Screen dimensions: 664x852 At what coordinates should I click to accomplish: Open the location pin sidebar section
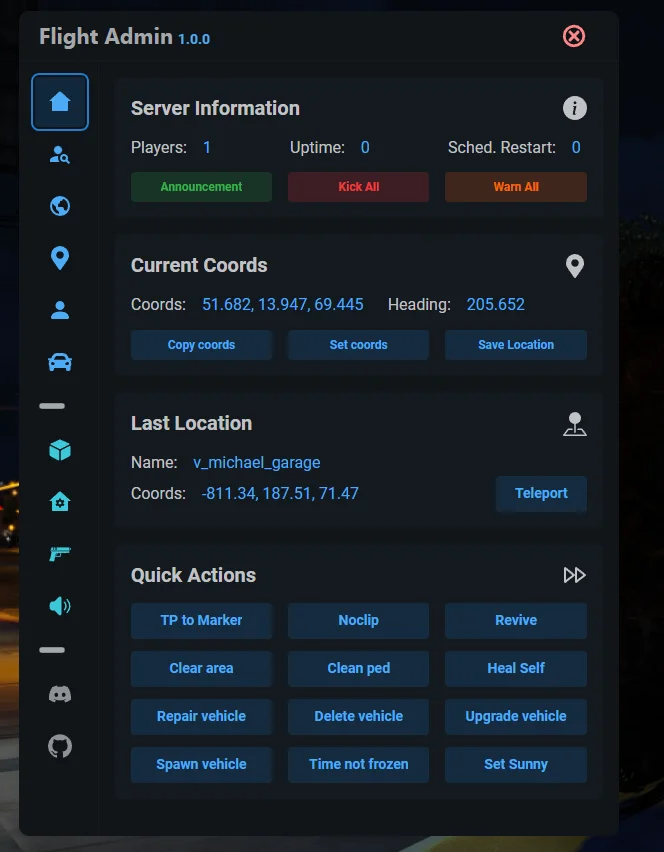(x=60, y=258)
